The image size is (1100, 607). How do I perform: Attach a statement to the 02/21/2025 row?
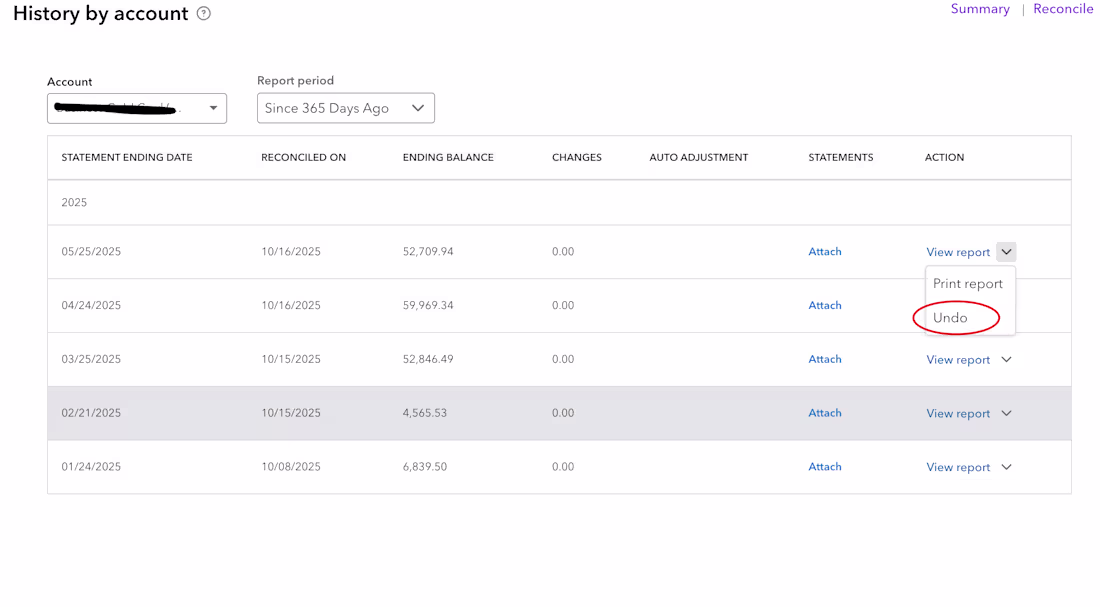point(824,412)
